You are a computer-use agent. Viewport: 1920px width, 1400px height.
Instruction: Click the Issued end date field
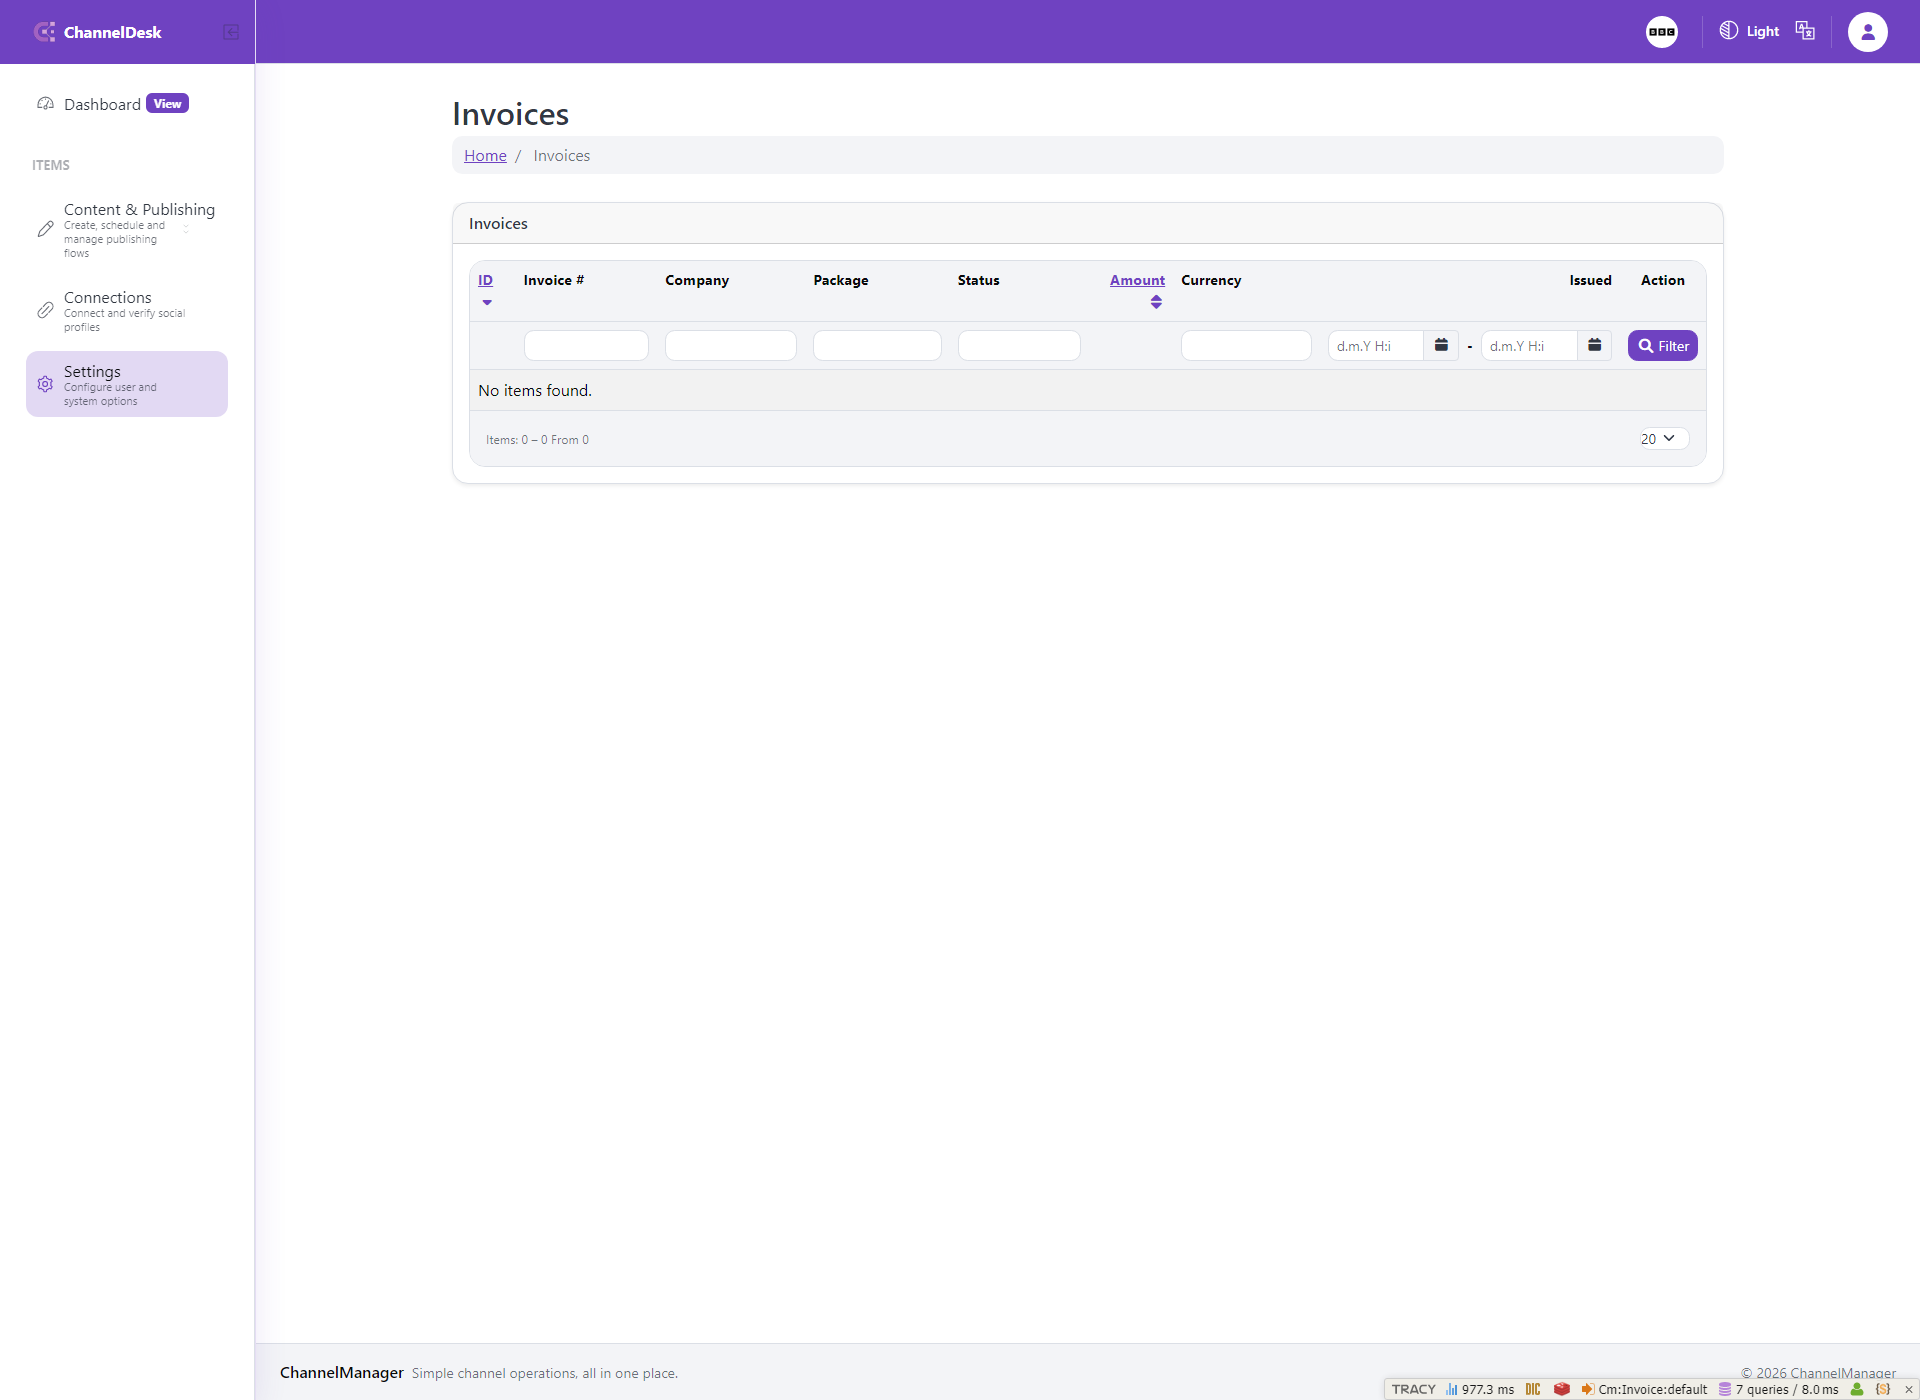tap(1529, 345)
